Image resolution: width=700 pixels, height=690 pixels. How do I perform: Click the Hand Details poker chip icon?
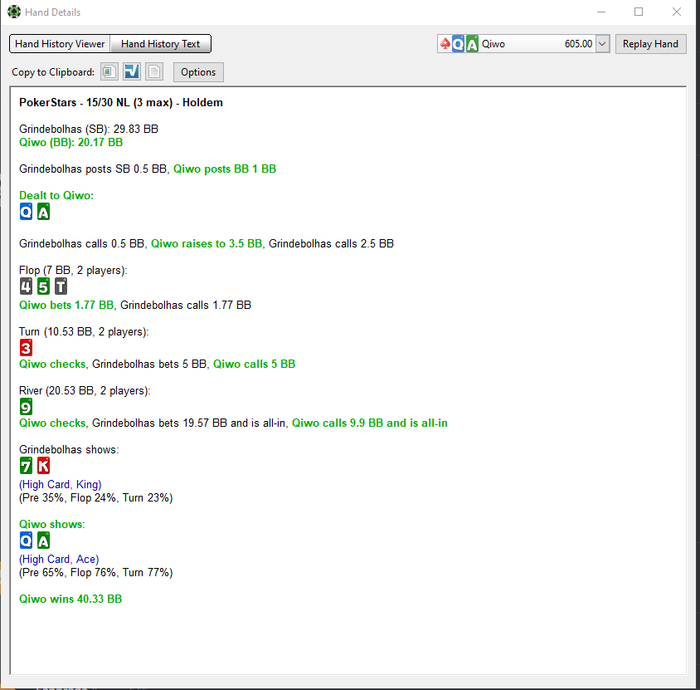click(14, 12)
